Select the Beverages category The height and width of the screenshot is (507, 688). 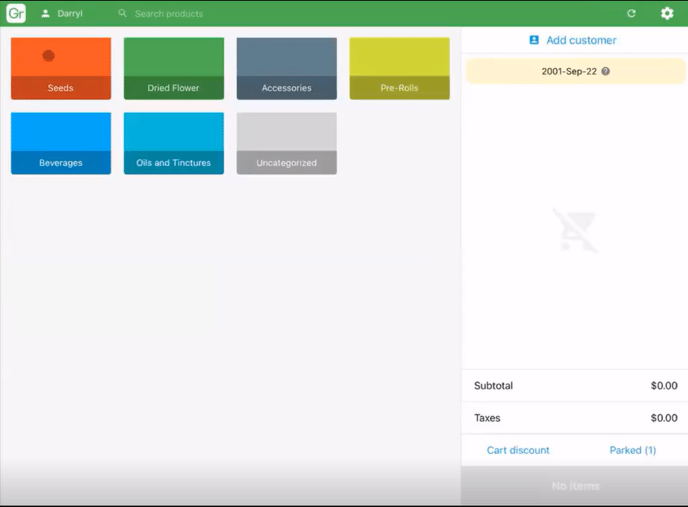(x=61, y=144)
